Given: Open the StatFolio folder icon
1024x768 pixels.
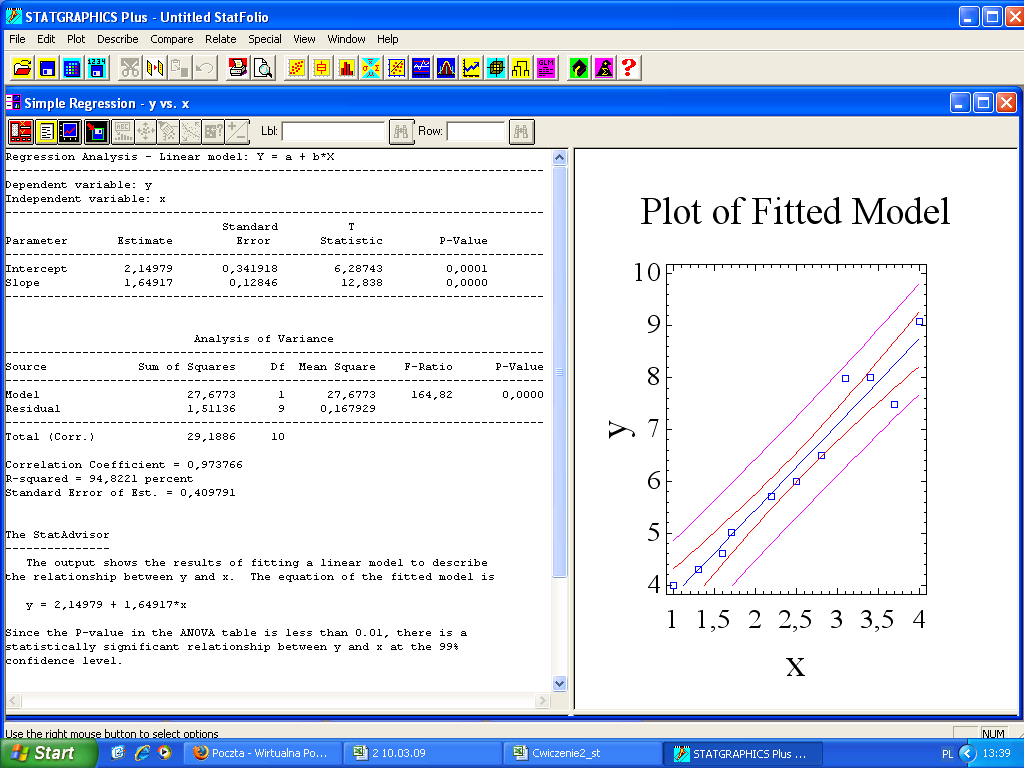Looking at the screenshot, I should pos(22,68).
